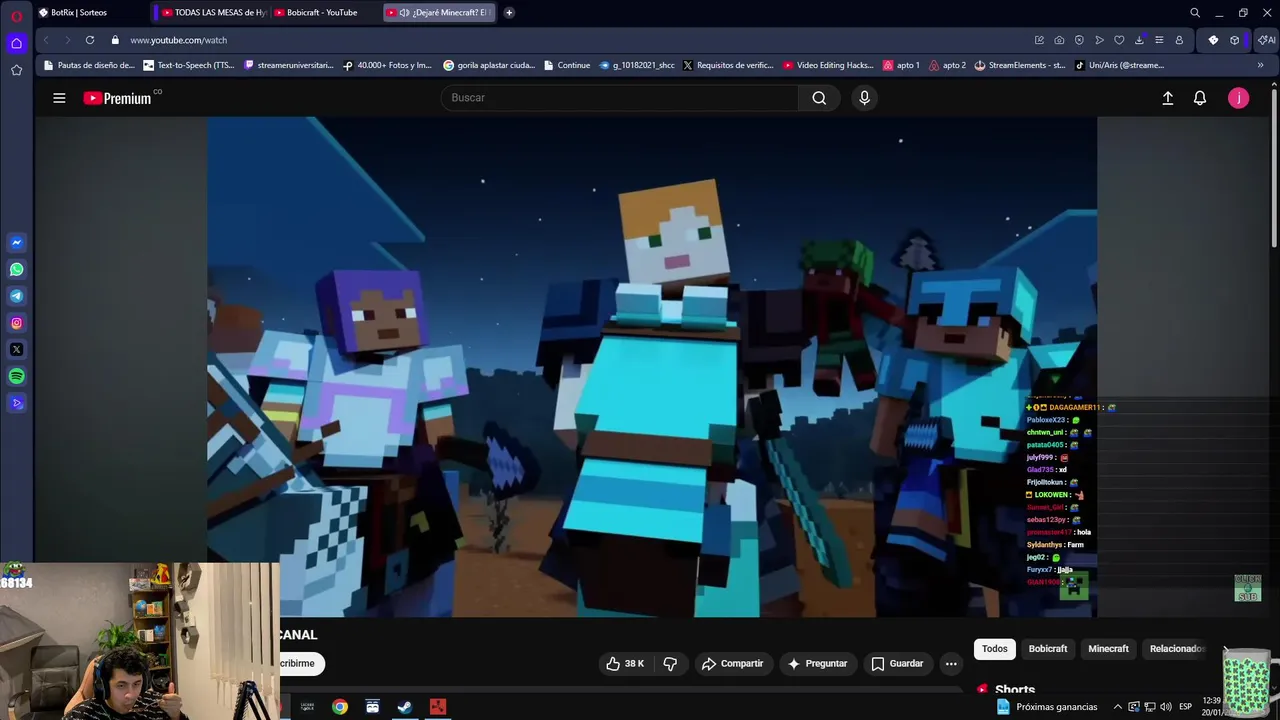Switch to BotRix | Sorteos tab
The image size is (1280, 720).
[x=90, y=13]
